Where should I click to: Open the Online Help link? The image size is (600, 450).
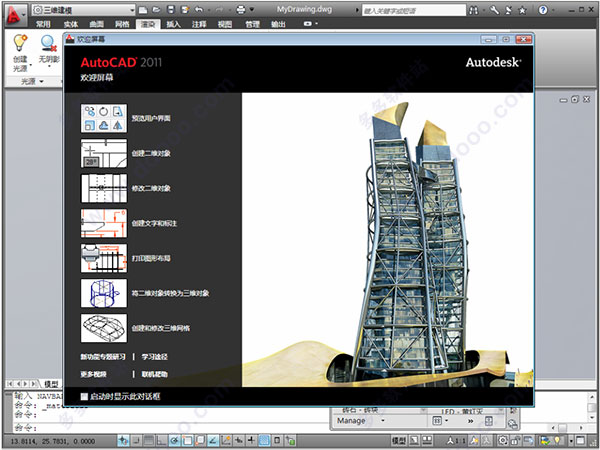(155, 374)
